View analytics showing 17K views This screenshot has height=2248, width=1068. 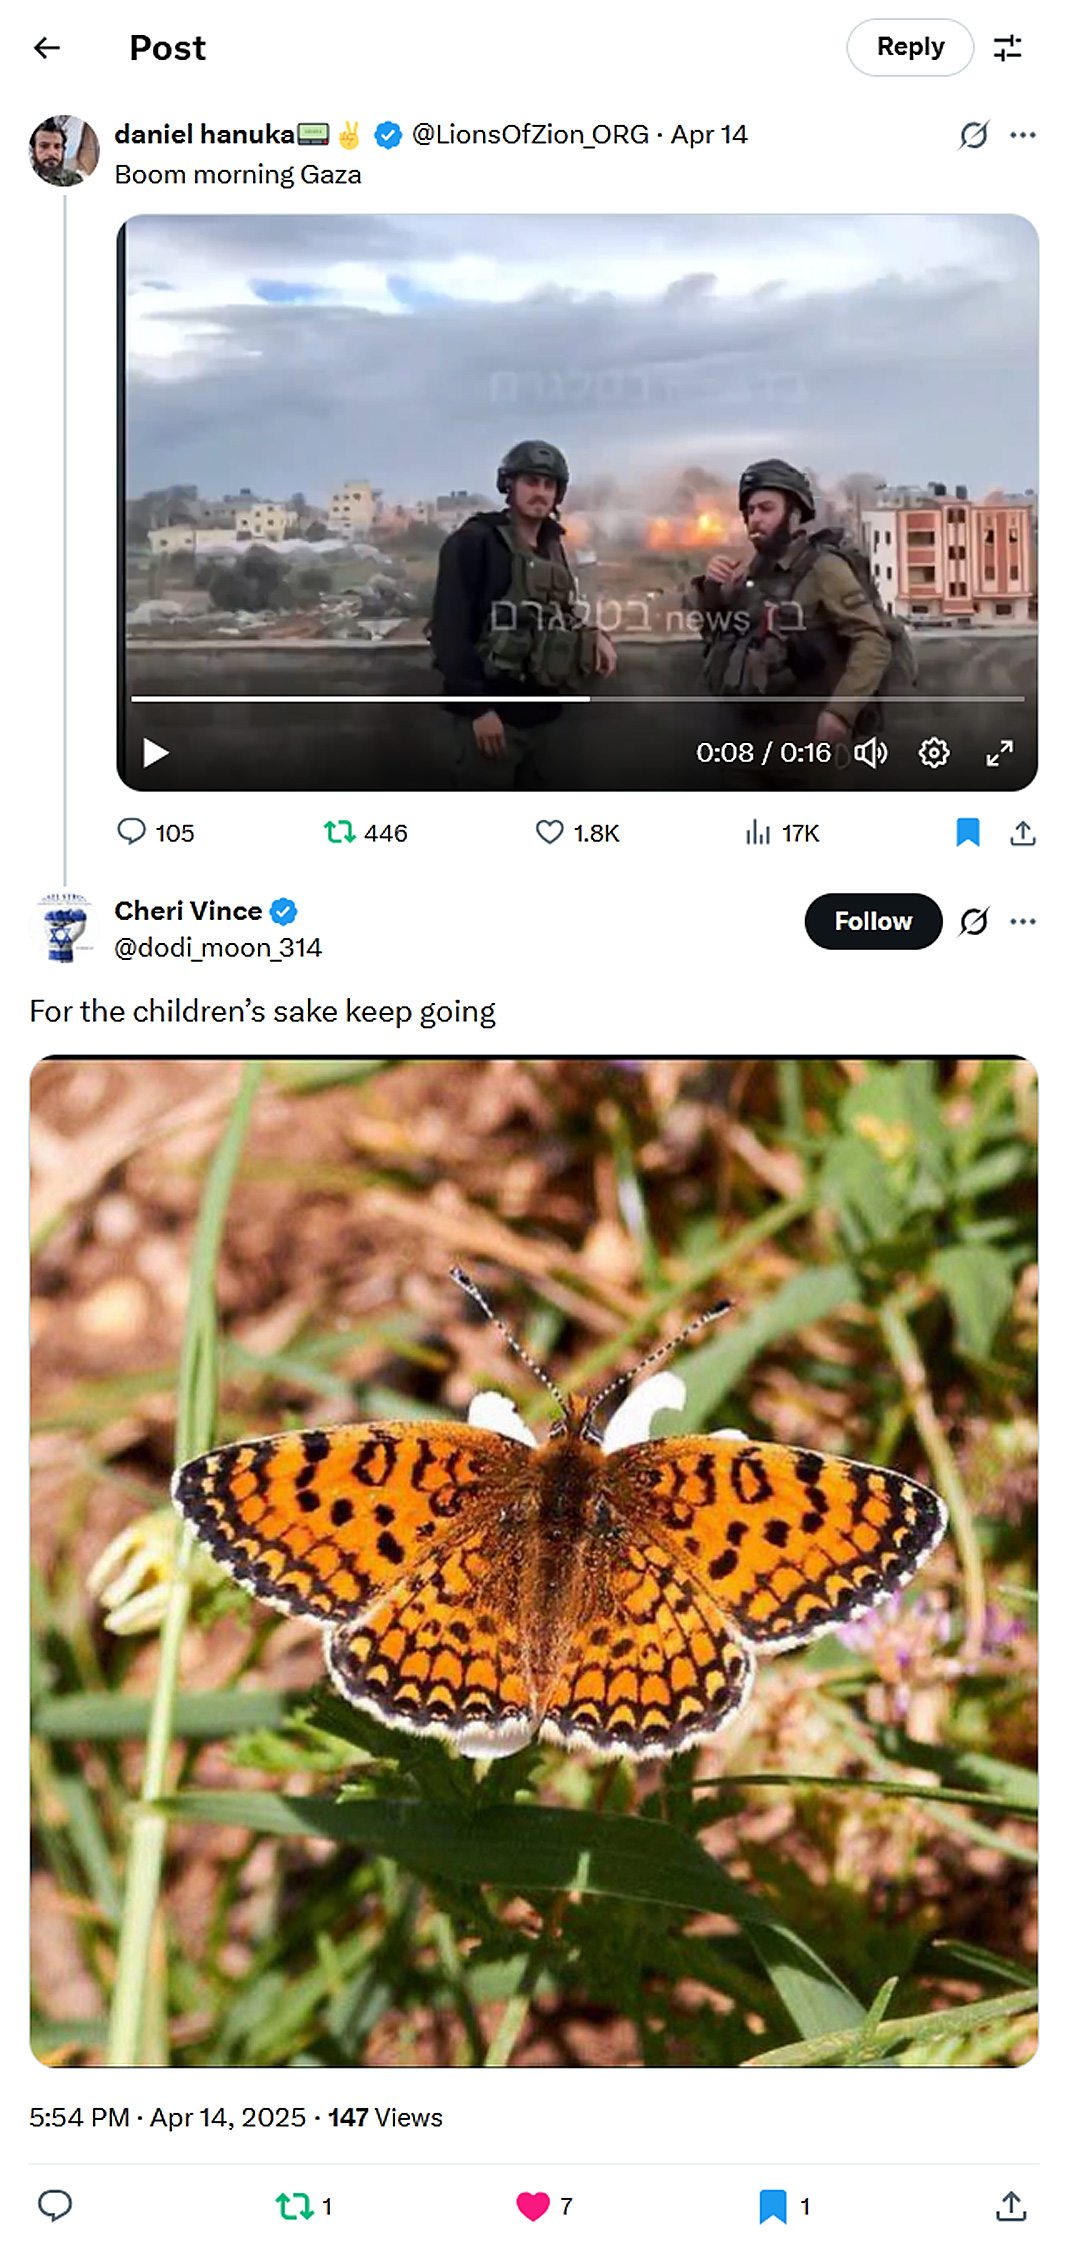[x=758, y=832]
